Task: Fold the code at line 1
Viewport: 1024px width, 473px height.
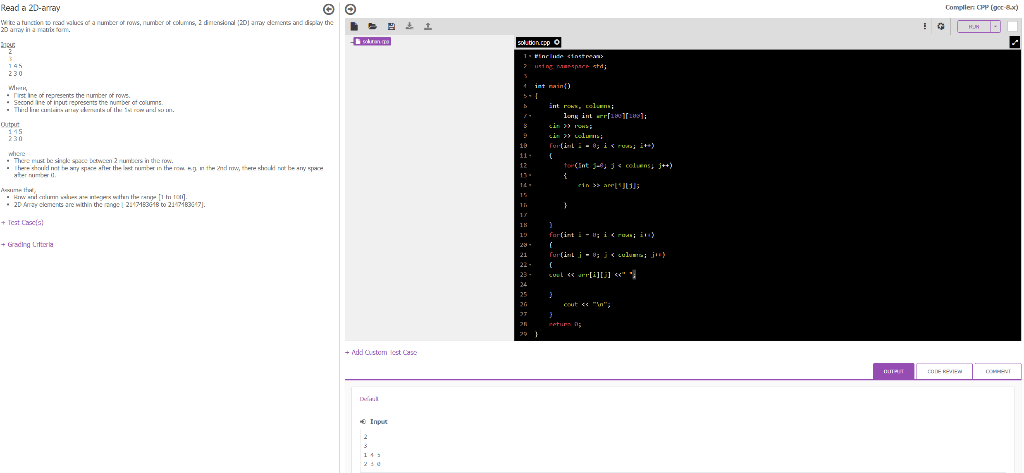Action: [530, 57]
